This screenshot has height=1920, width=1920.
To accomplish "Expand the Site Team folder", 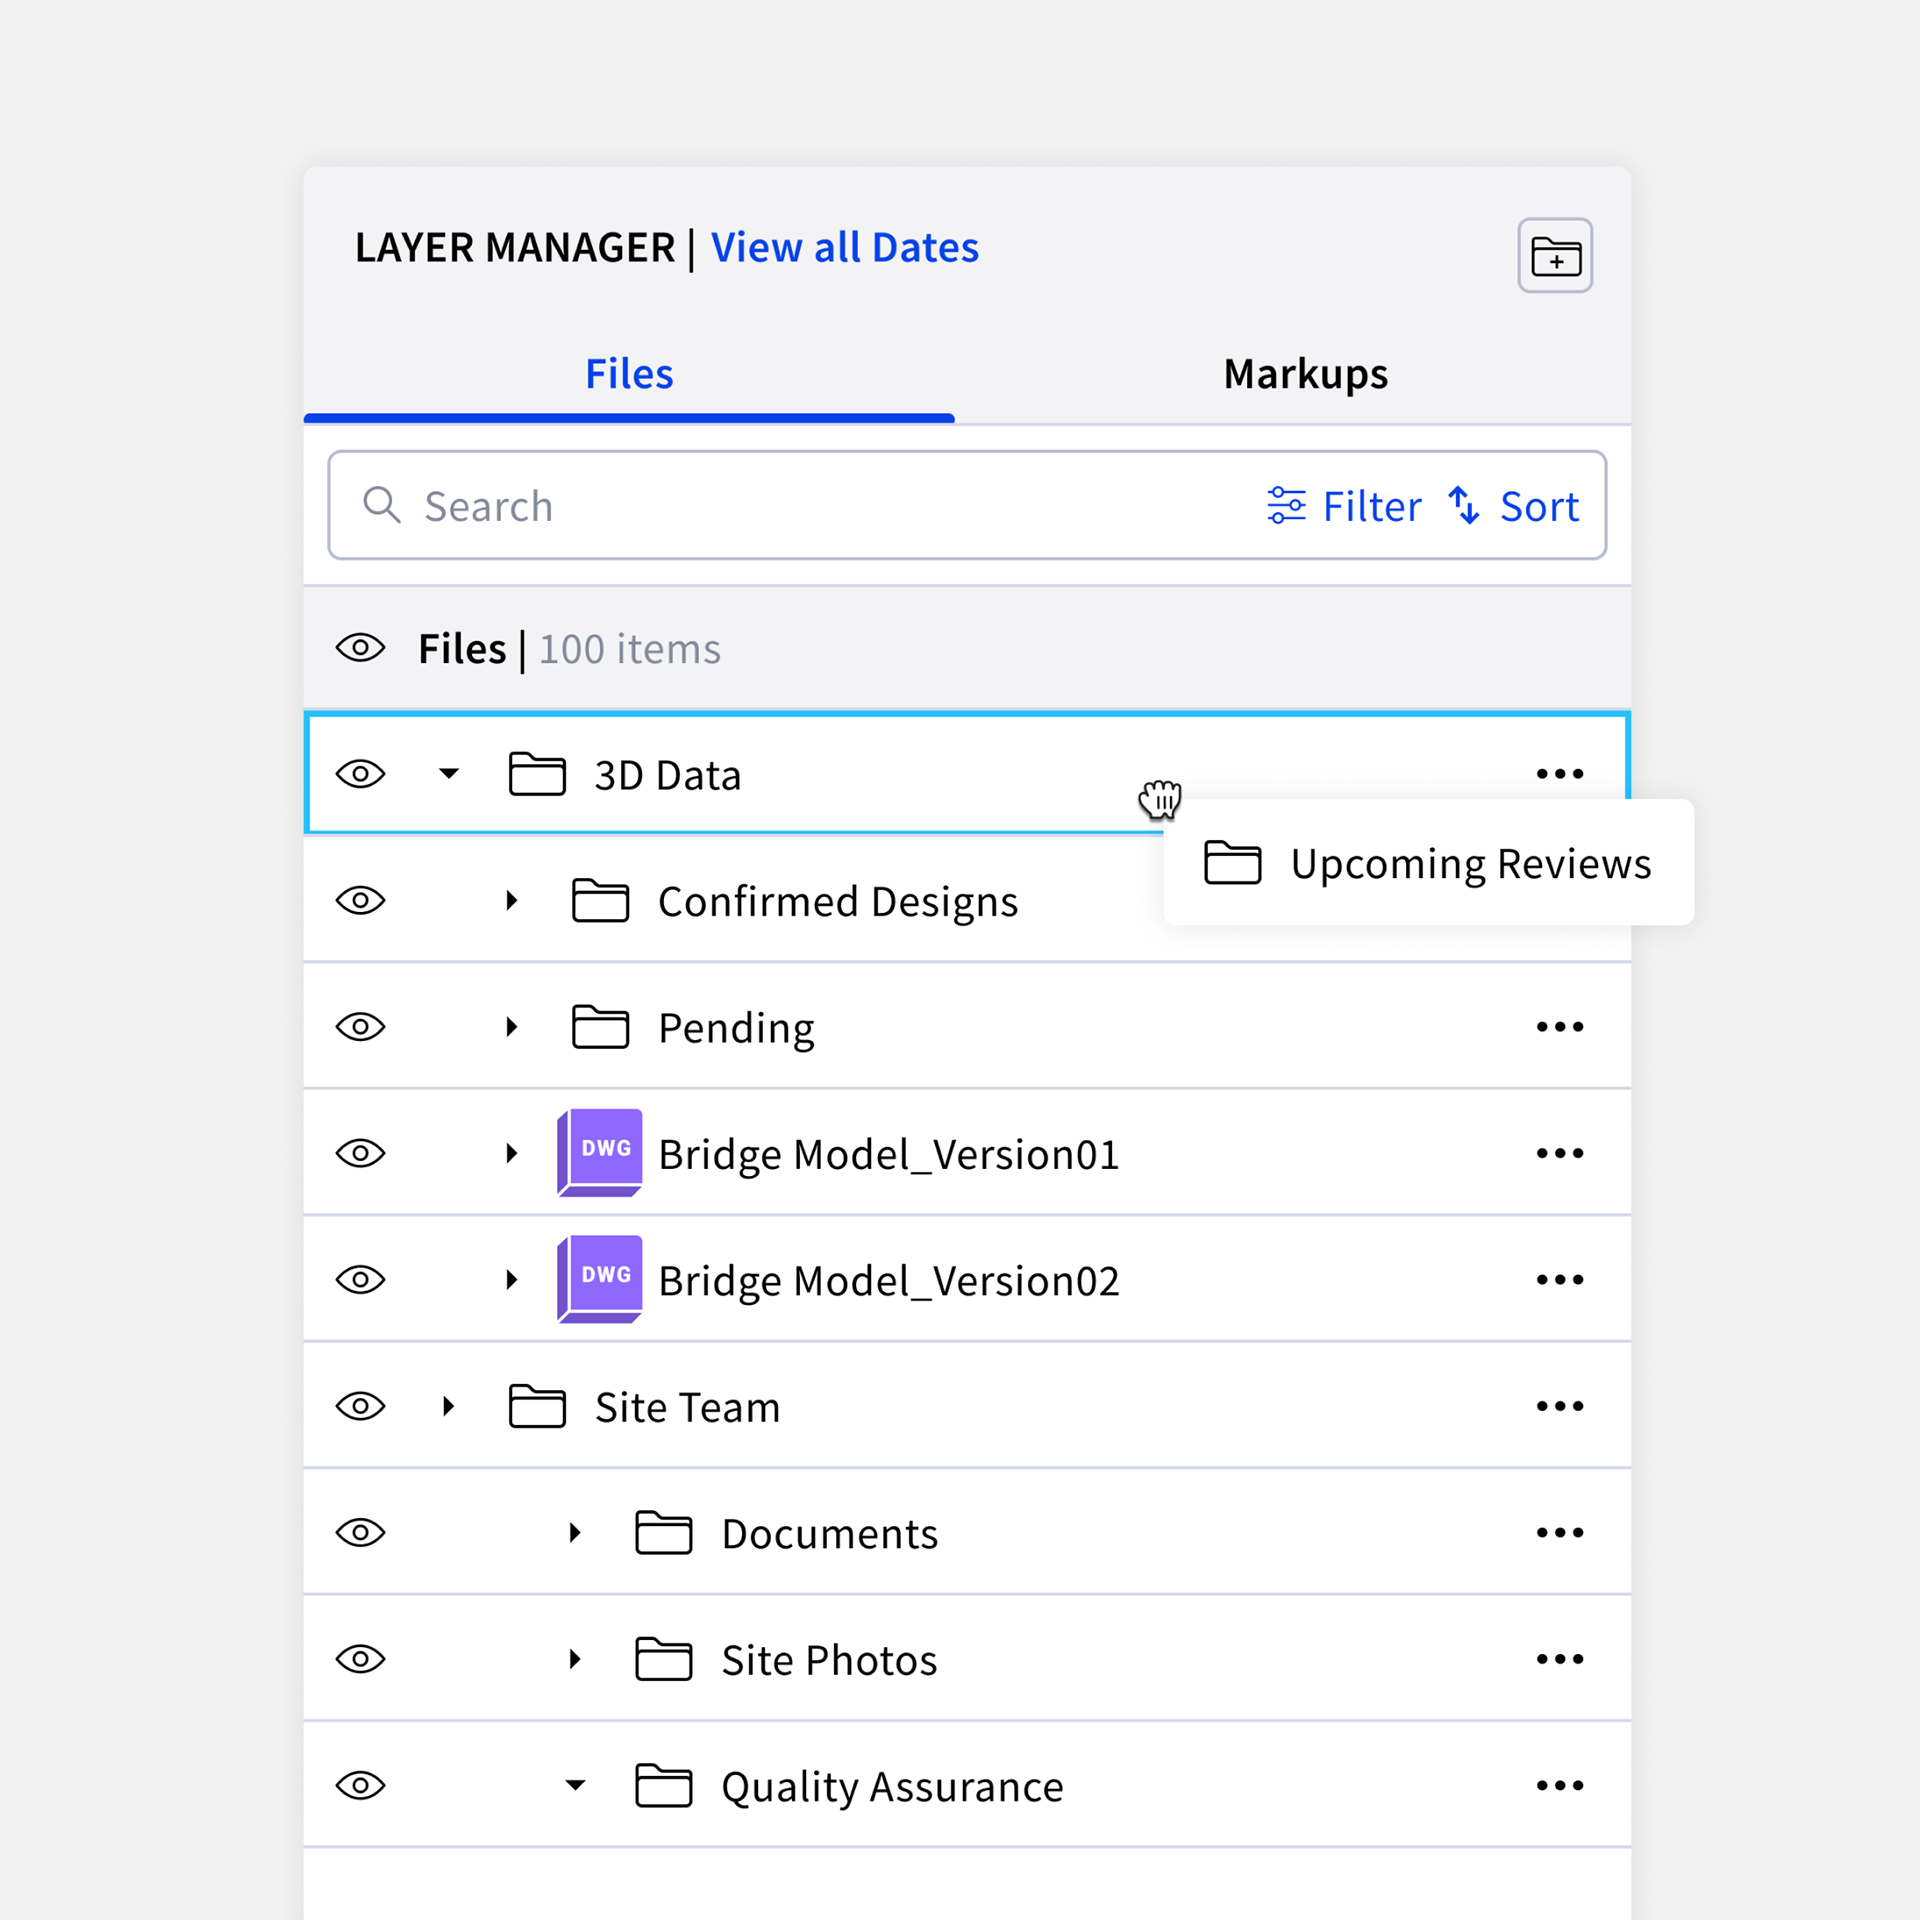I will click(449, 1406).
